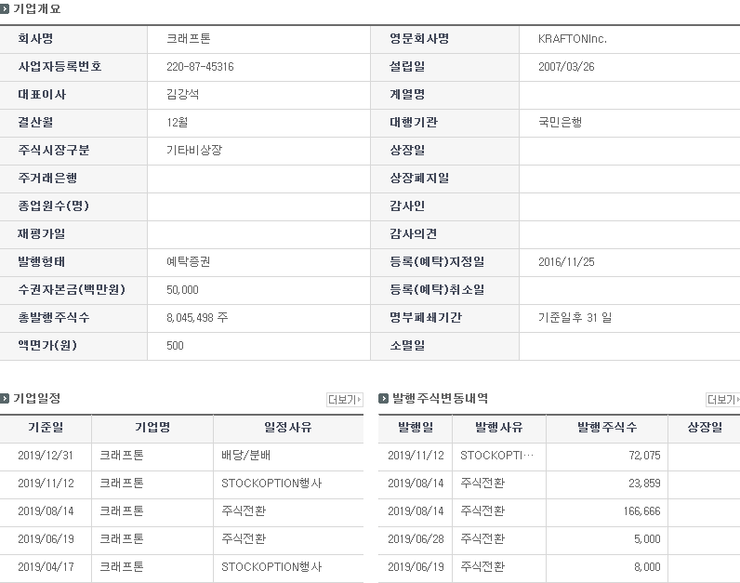
Task: Select agency value 국민은행
Action: pos(560,122)
